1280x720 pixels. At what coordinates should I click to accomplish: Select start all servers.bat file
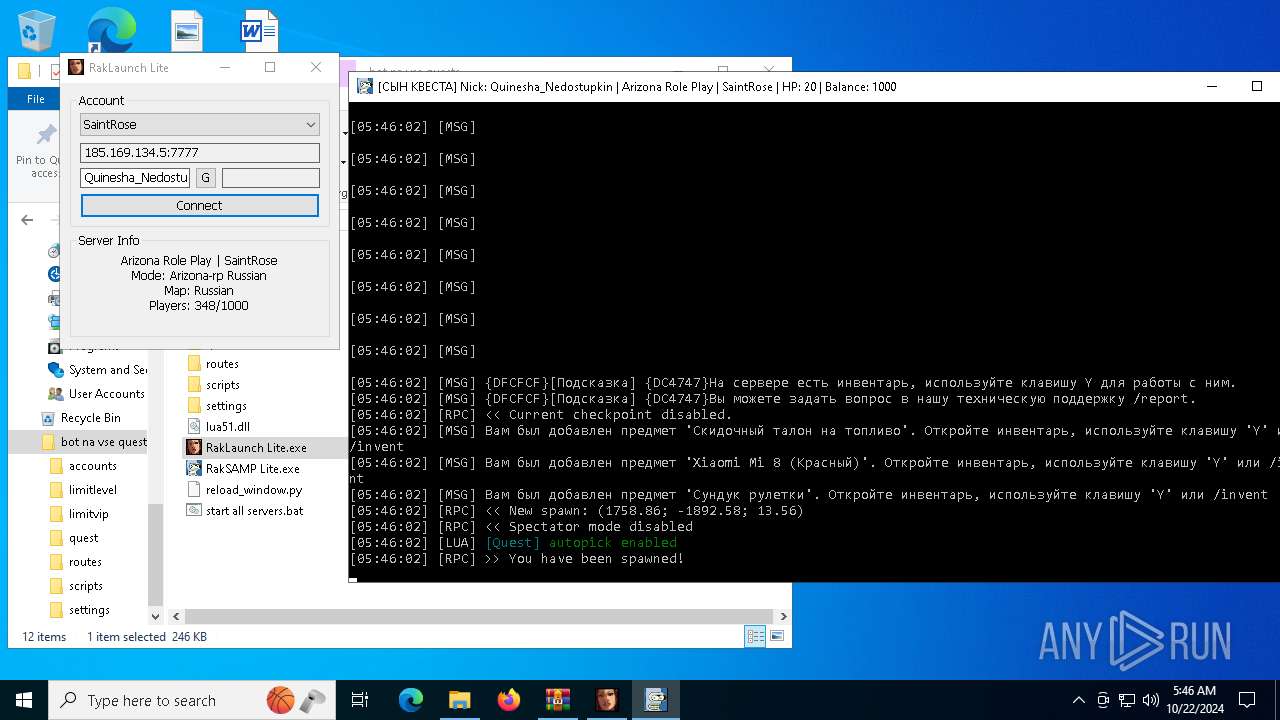[x=254, y=511]
